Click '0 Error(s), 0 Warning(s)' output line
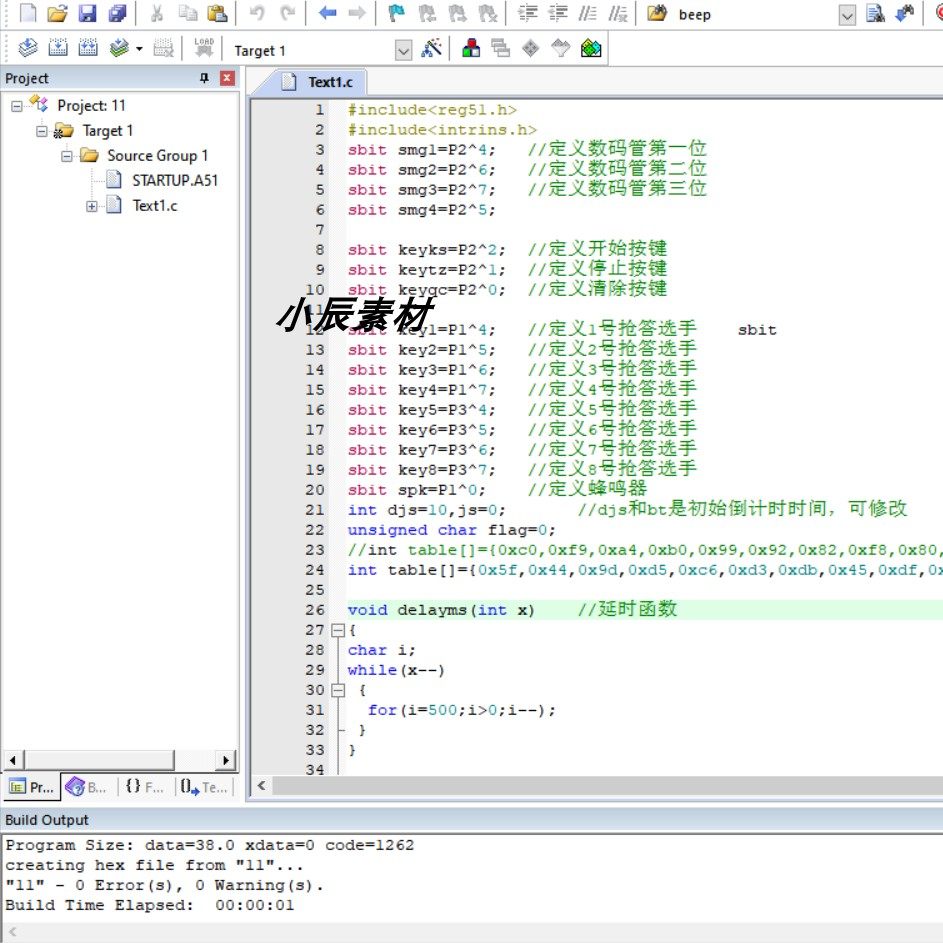Screen dimensions: 943x943 pos(164,885)
